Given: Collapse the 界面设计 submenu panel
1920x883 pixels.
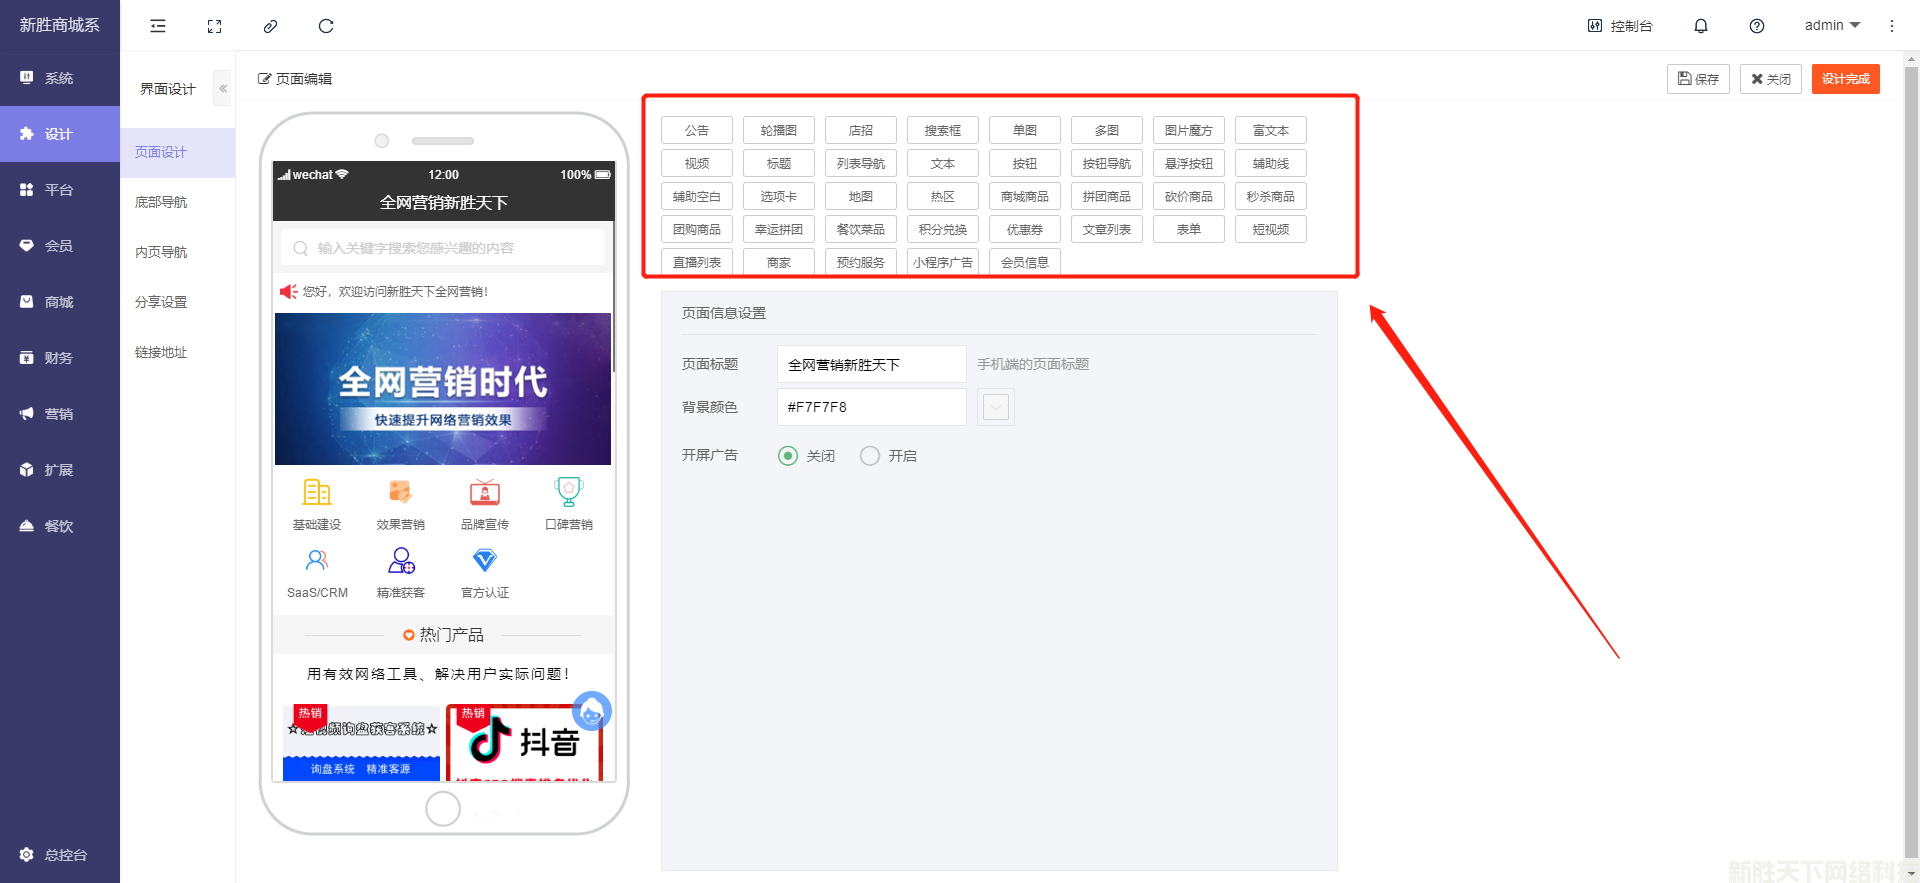Looking at the screenshot, I should [223, 89].
